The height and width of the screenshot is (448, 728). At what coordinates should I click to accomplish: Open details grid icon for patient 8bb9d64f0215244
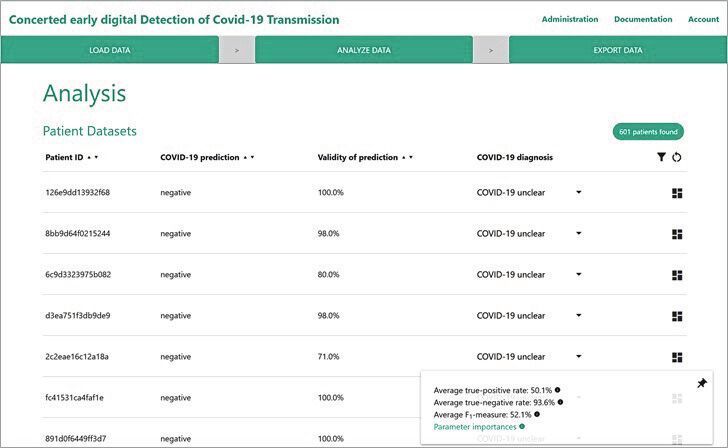677,234
